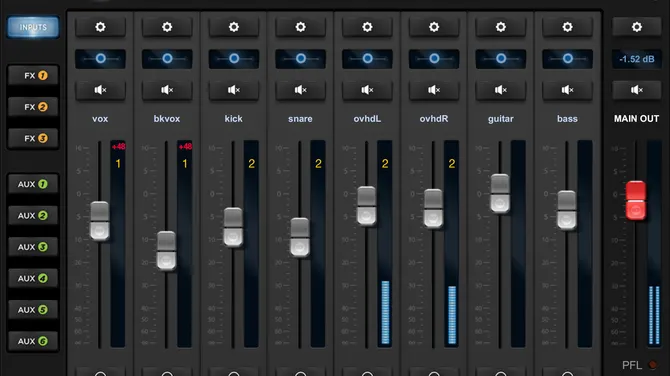Open settings gear for bass channel

(567, 27)
